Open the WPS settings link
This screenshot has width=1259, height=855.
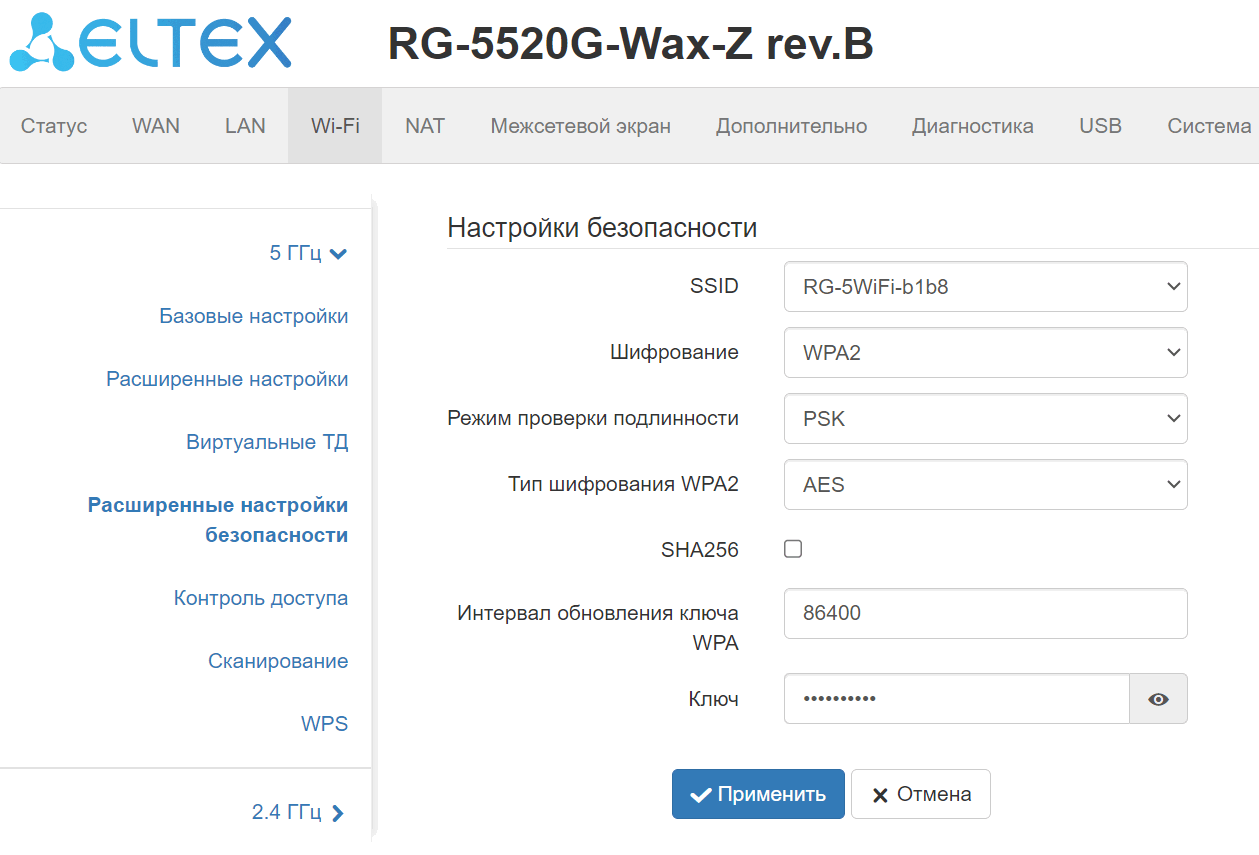coord(324,725)
